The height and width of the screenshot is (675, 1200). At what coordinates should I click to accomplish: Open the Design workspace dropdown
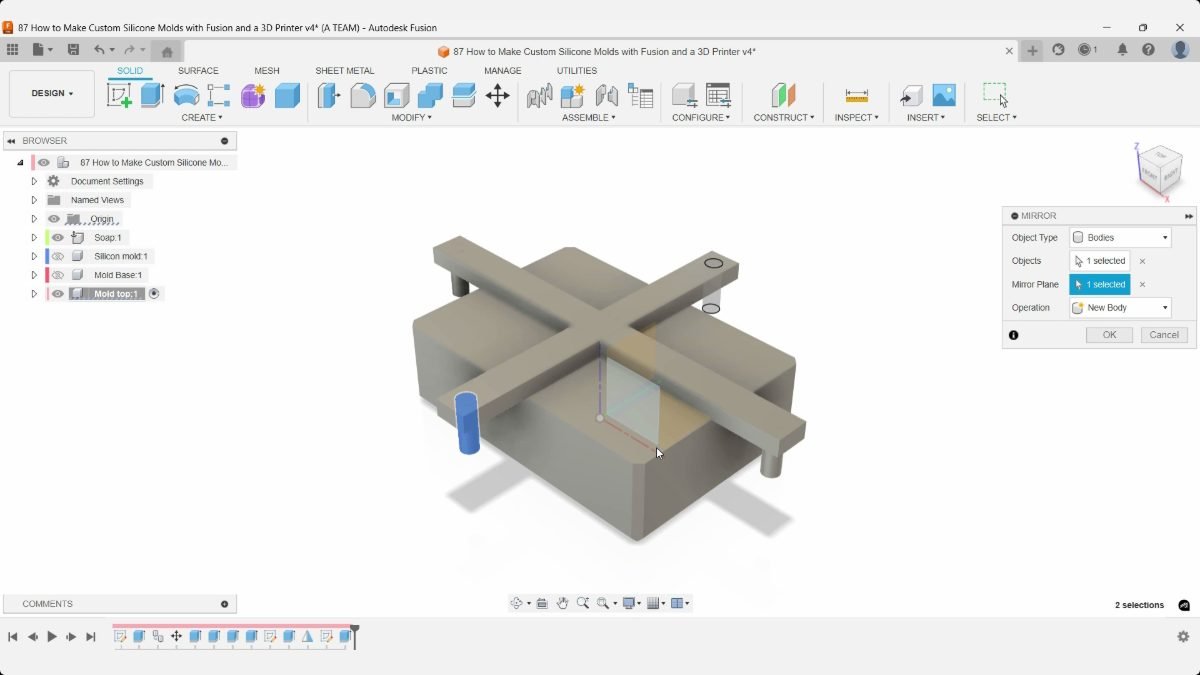tap(52, 93)
